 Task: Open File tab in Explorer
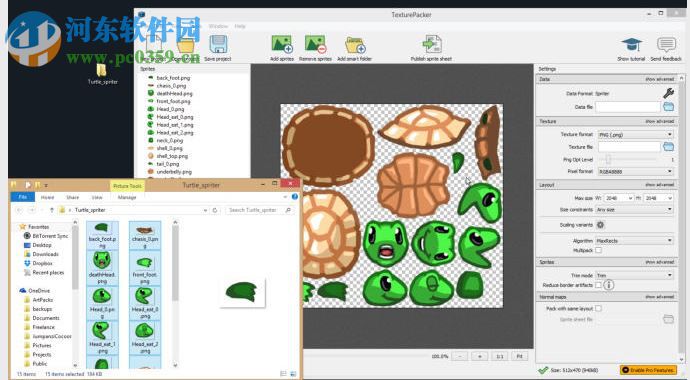22,197
